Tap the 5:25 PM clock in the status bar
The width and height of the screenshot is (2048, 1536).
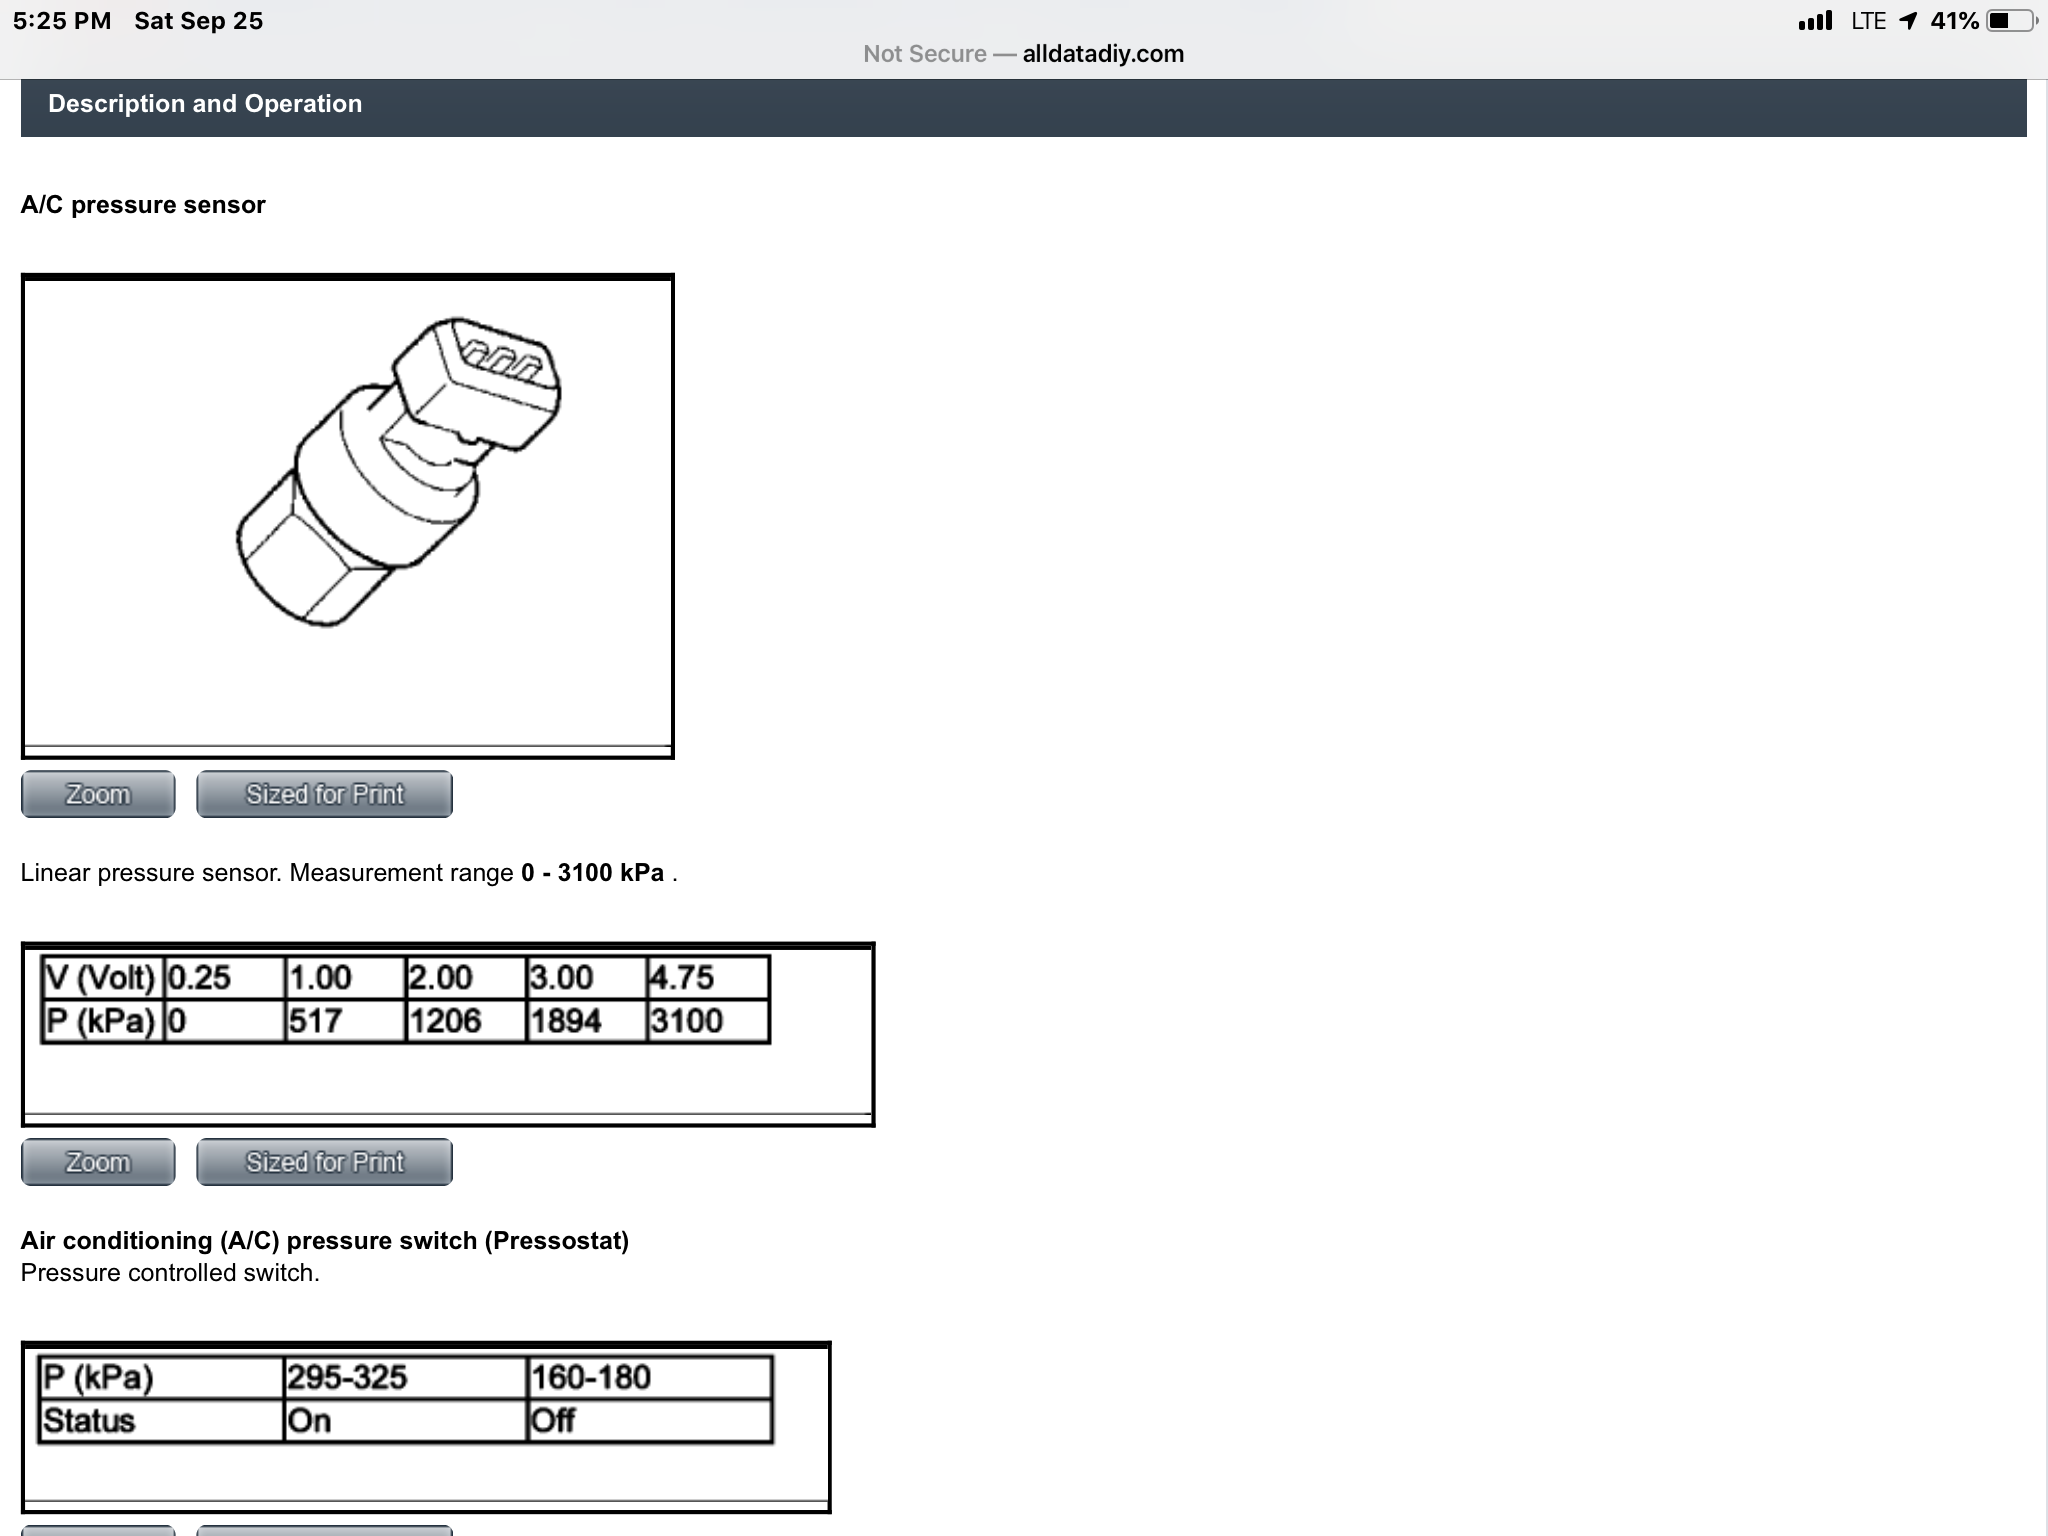click(x=62, y=21)
